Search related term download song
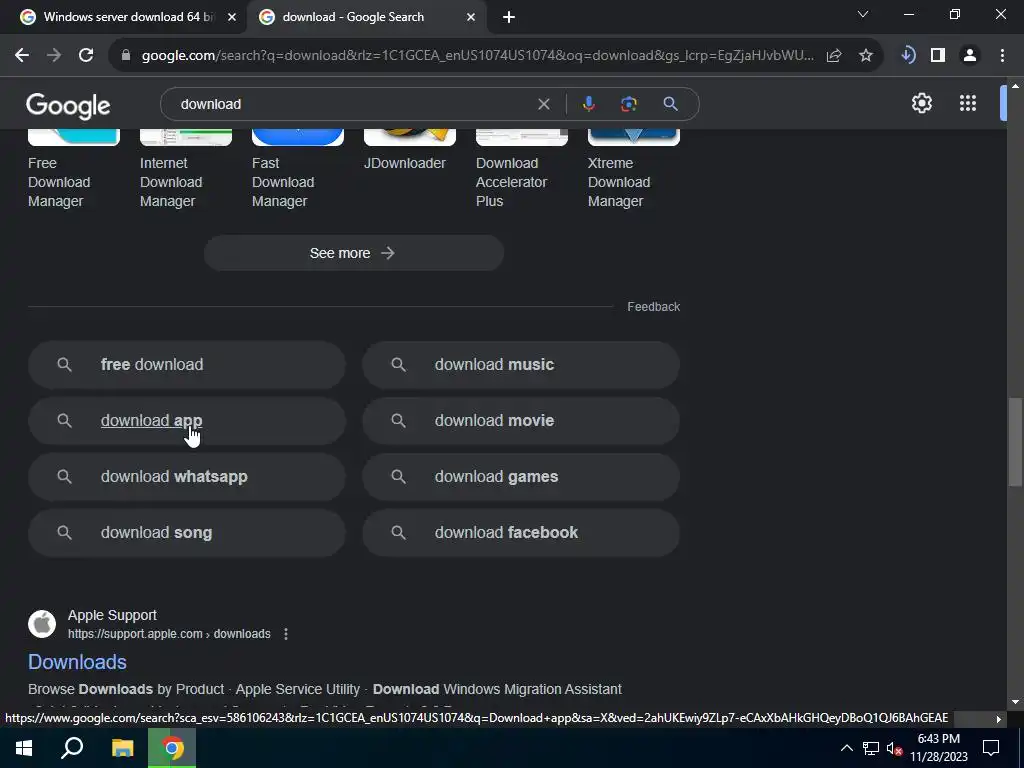The image size is (1024, 768). click(186, 533)
